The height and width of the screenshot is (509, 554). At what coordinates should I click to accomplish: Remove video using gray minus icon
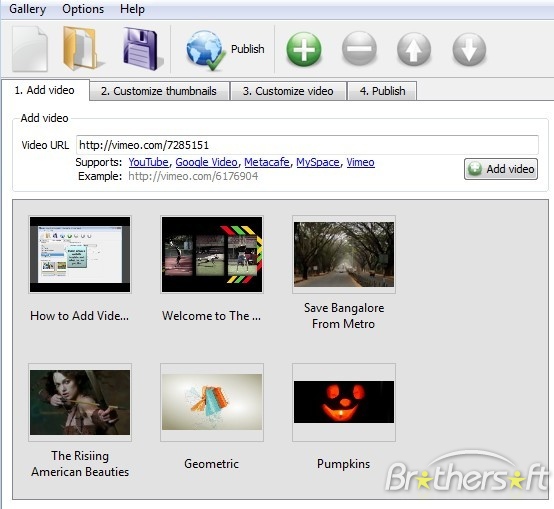pos(359,49)
